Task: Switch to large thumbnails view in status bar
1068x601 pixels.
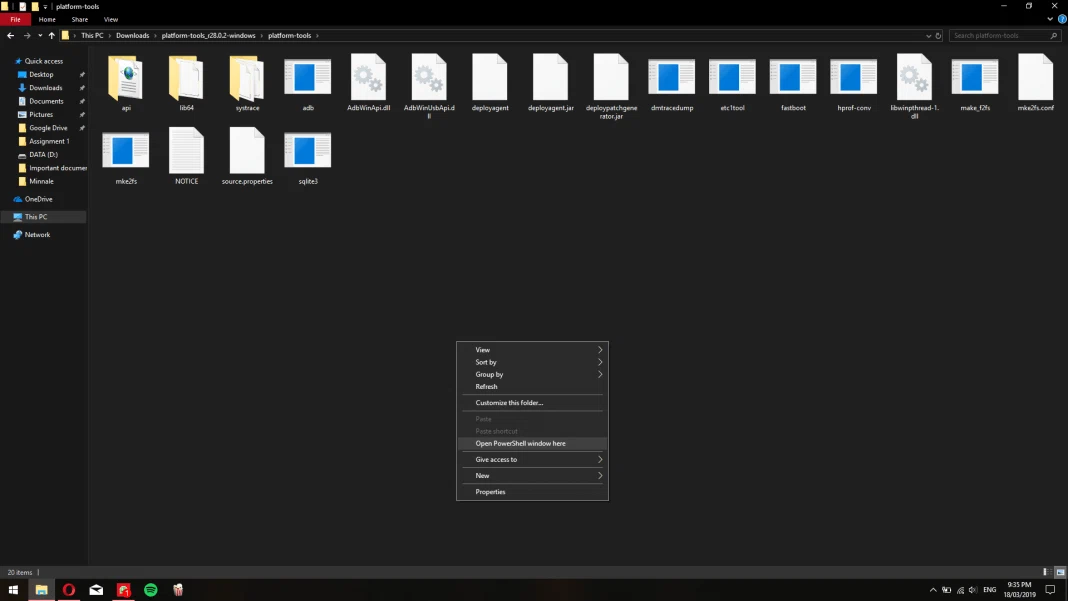Action: (1061, 572)
